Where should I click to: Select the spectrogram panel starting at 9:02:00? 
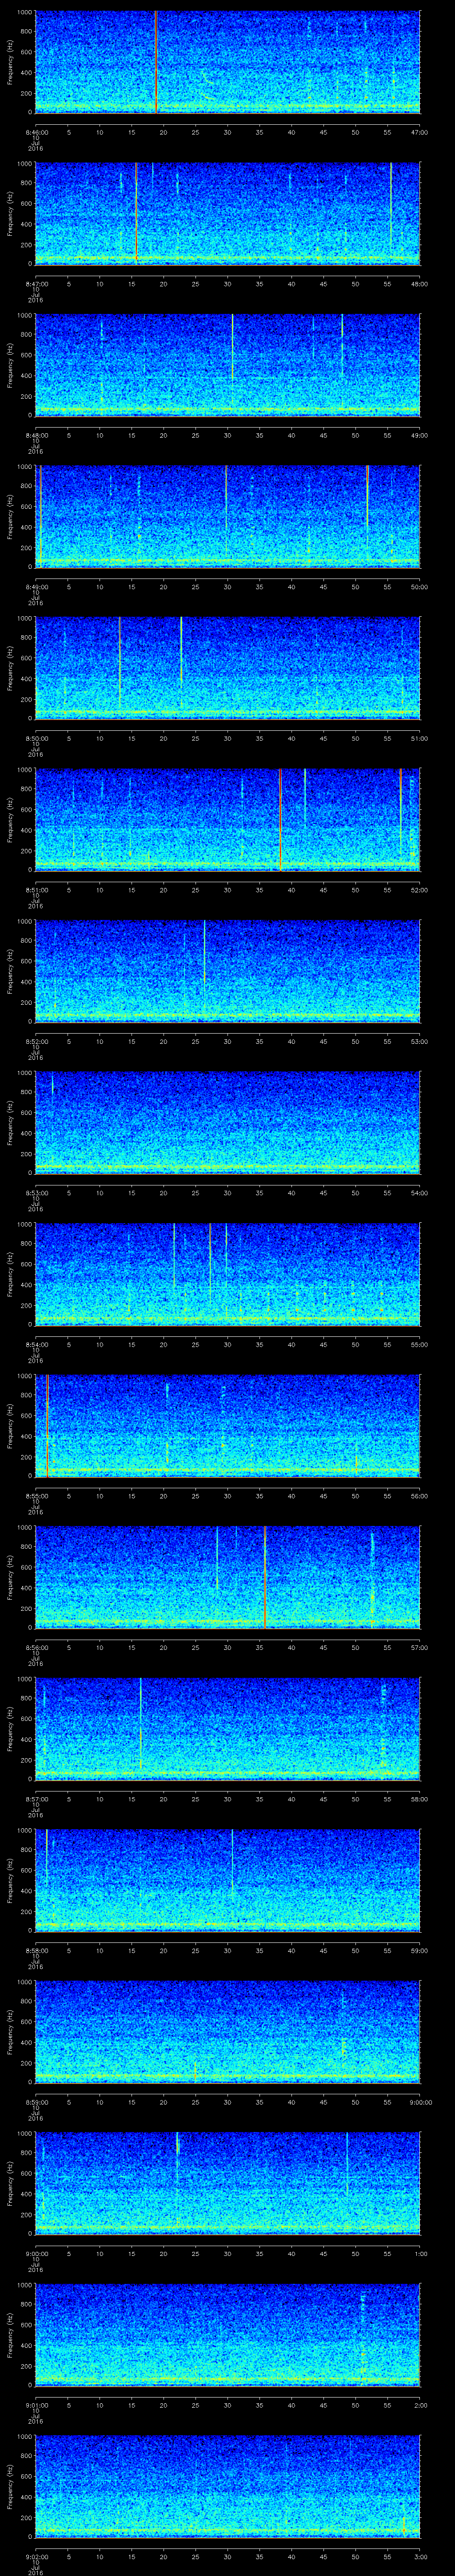(227, 2486)
